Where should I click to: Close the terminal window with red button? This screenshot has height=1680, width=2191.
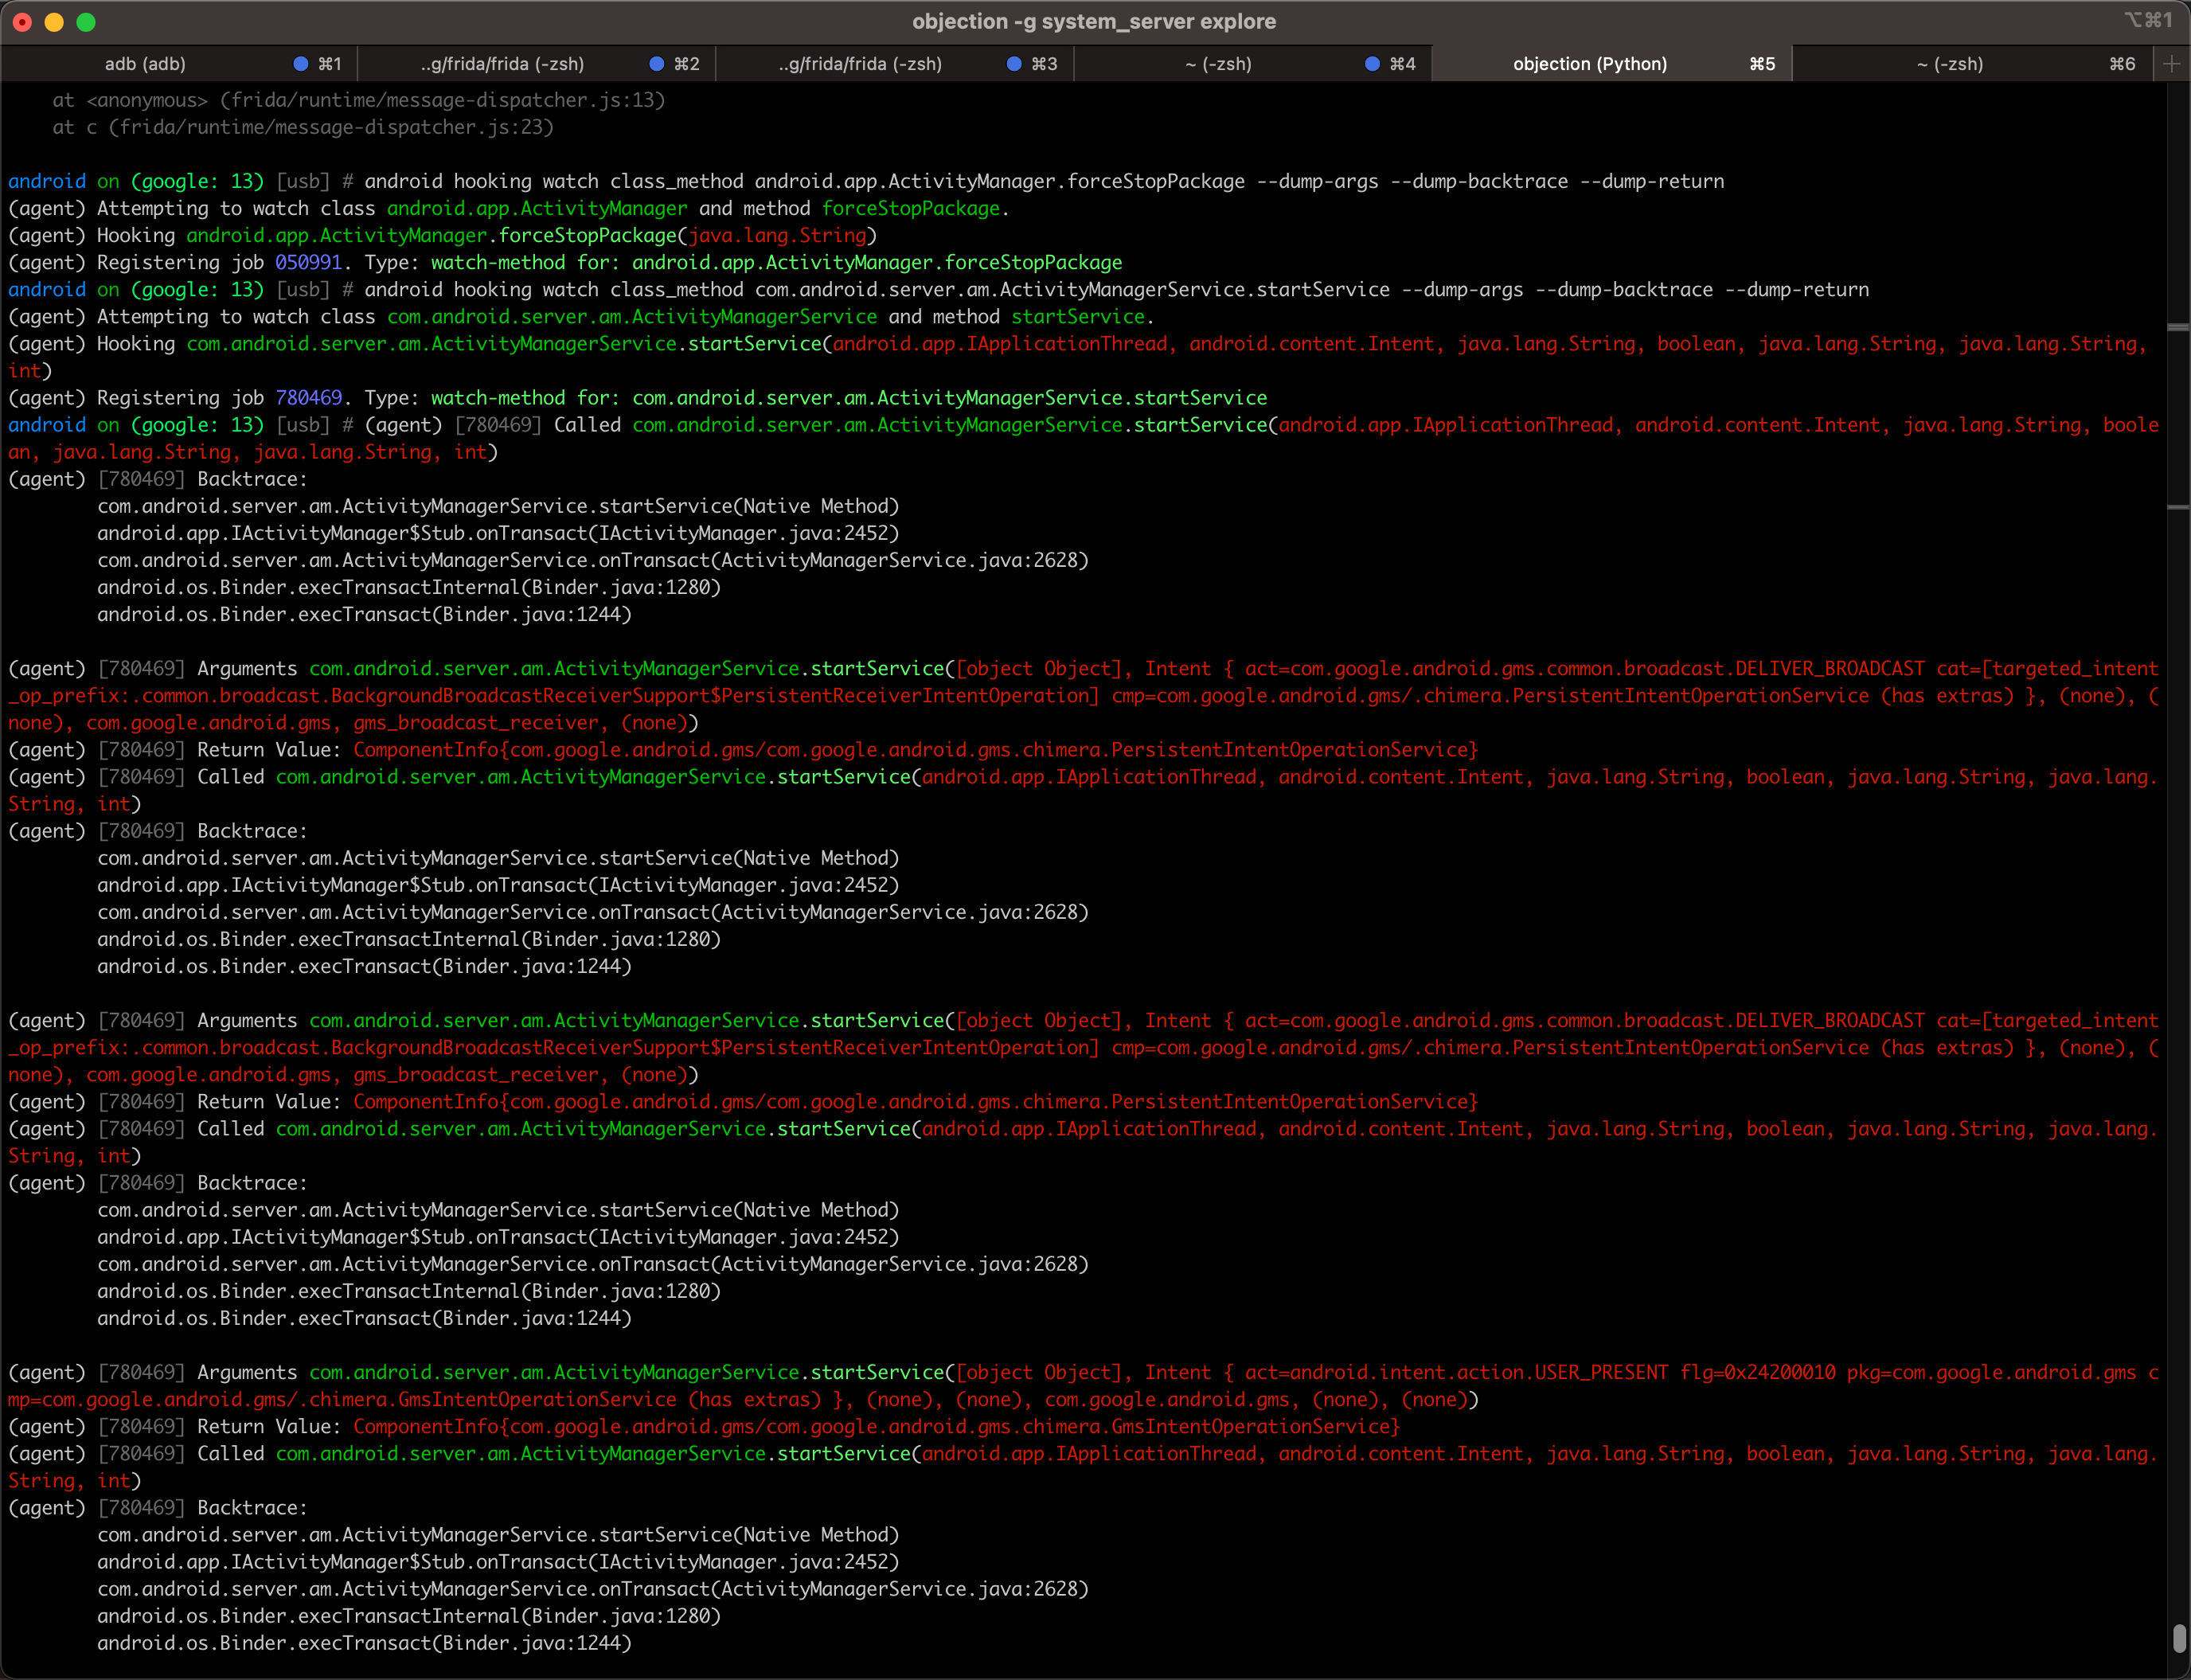(x=23, y=22)
